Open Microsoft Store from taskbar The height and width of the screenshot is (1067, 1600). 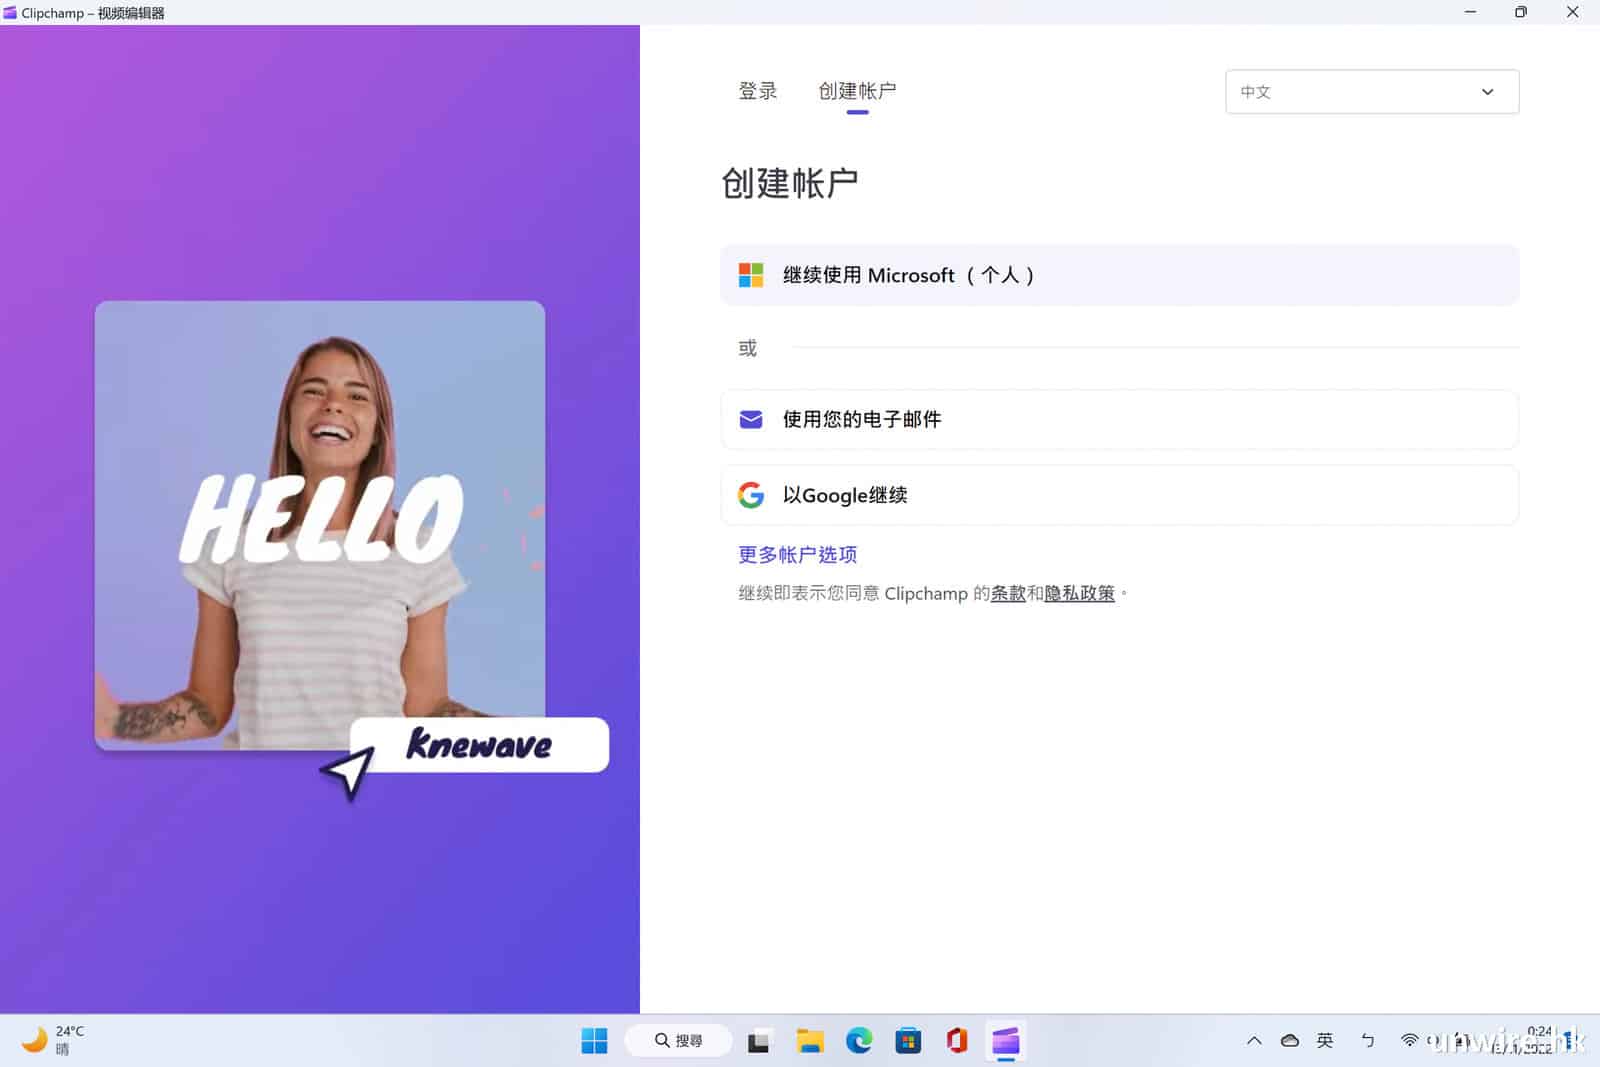pos(907,1041)
